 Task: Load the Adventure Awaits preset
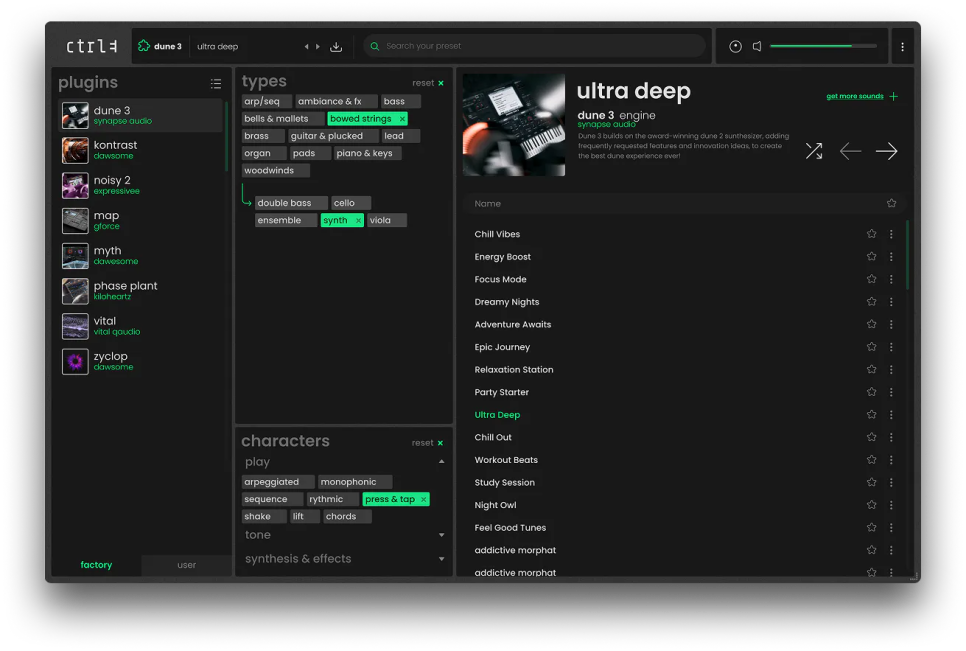pos(513,325)
